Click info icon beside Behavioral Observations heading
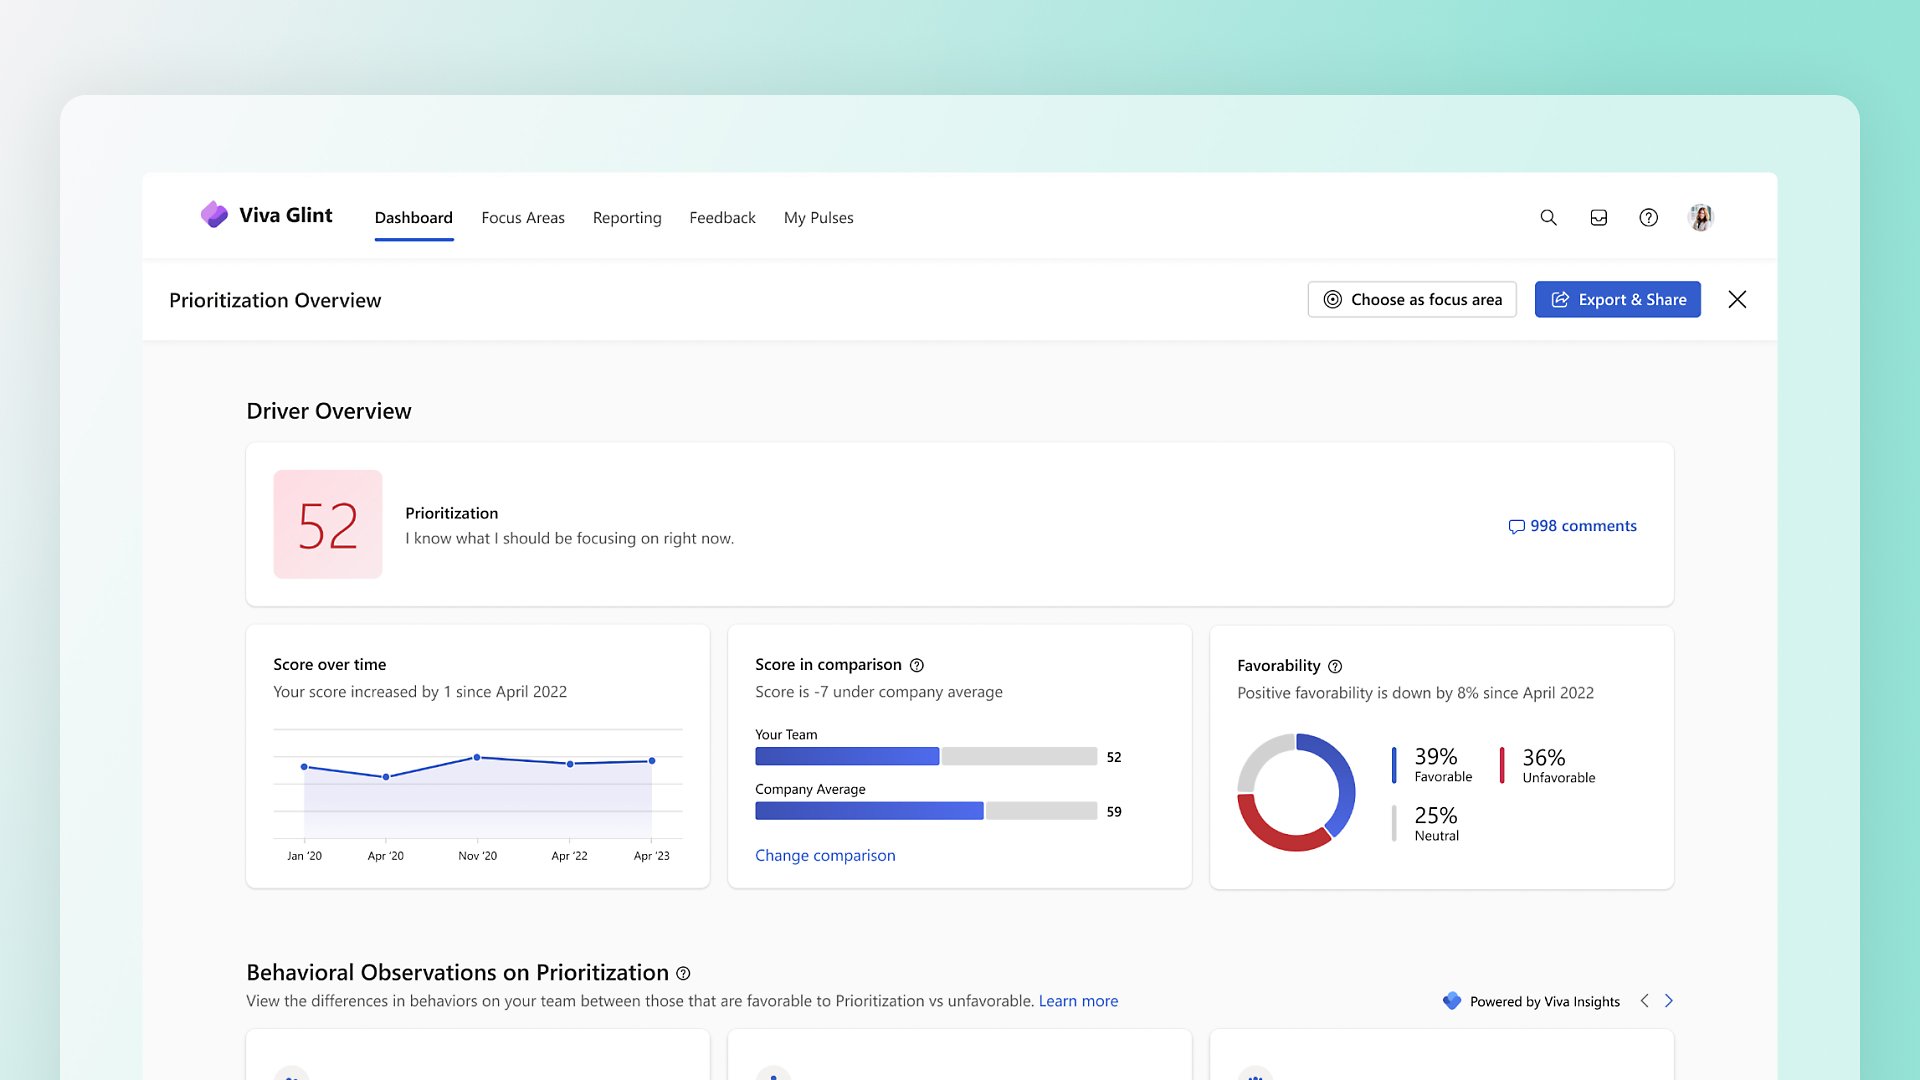Image resolution: width=1920 pixels, height=1080 pixels. coord(683,973)
